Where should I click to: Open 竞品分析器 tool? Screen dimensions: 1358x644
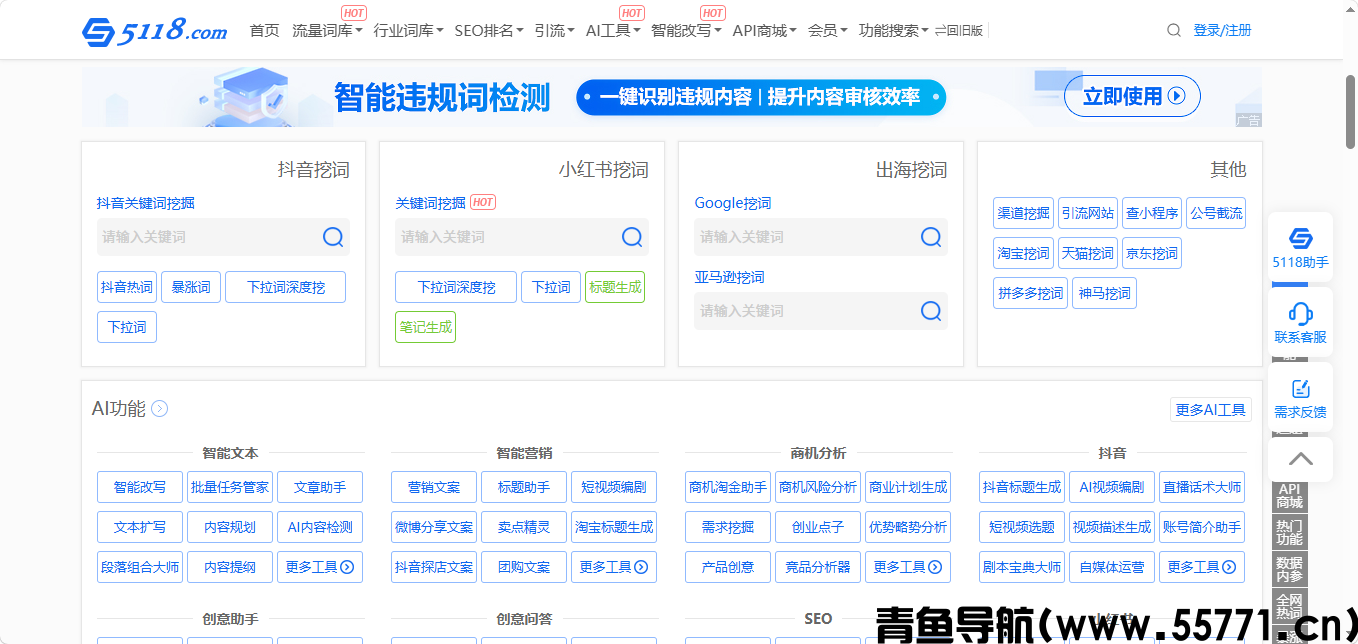(x=818, y=567)
